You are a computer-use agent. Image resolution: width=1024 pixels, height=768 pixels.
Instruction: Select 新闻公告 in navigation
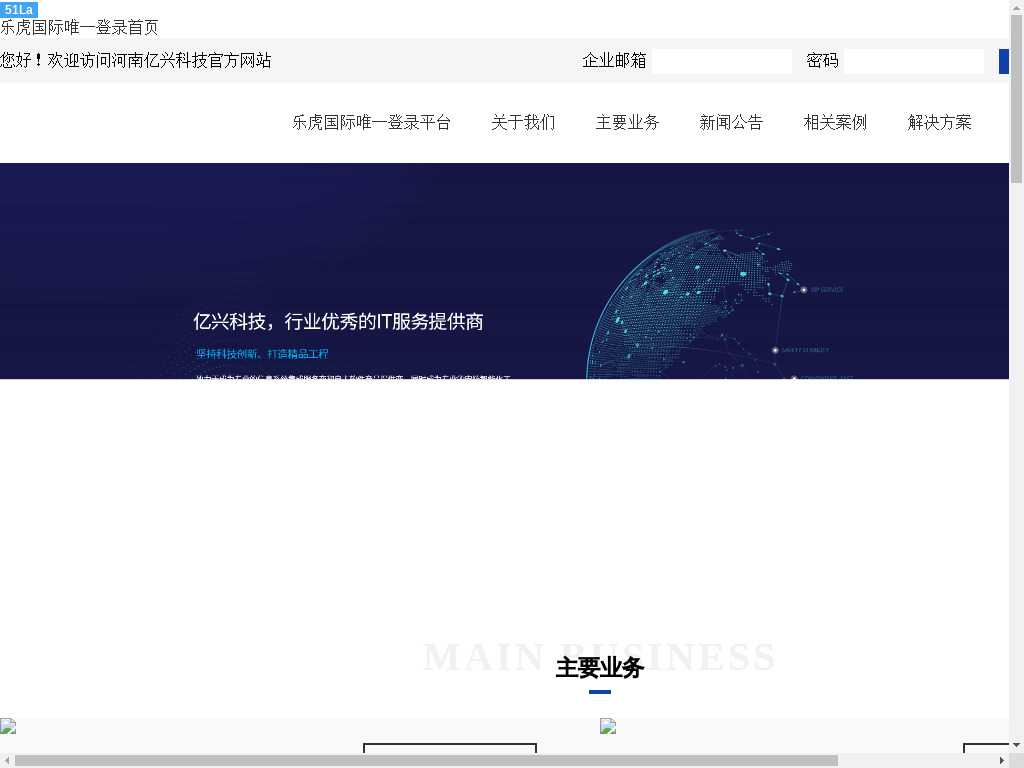[731, 122]
